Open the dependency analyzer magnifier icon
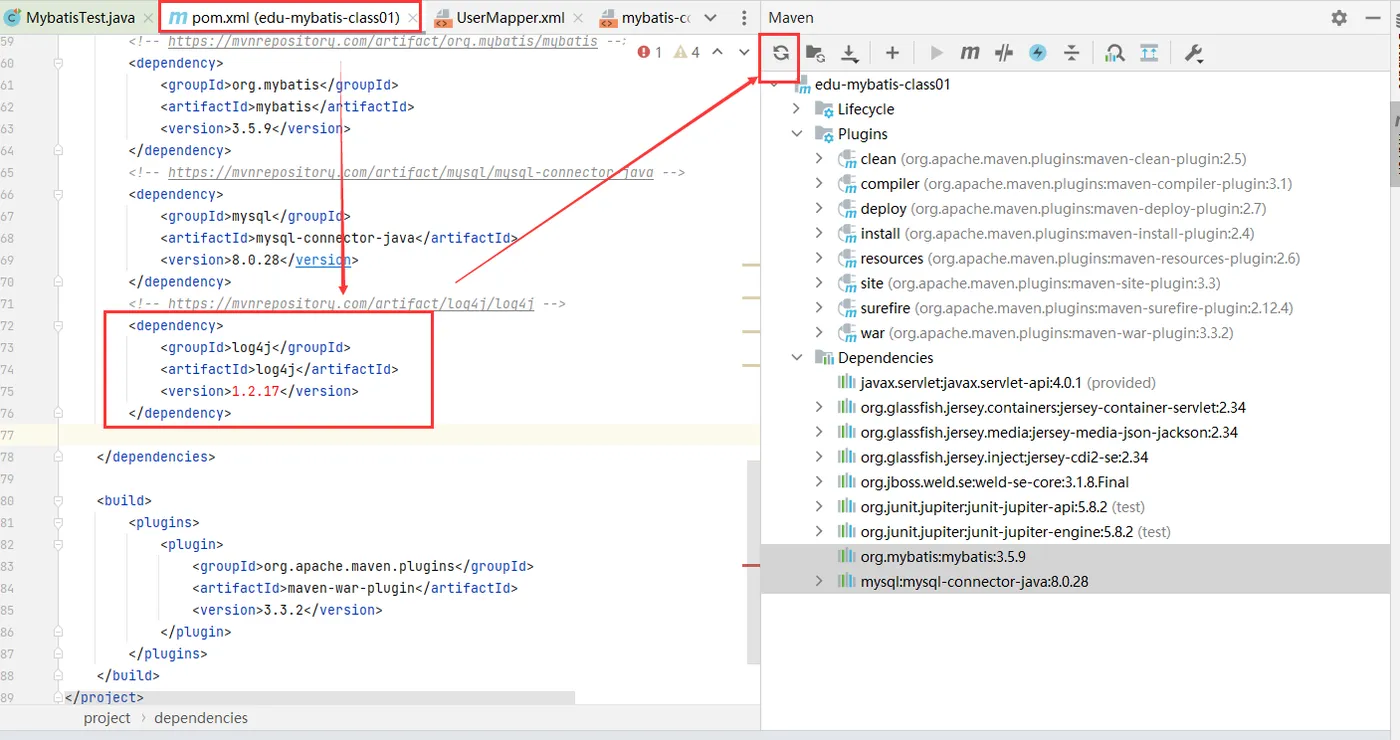The image size is (1400, 740). pos(1115,53)
